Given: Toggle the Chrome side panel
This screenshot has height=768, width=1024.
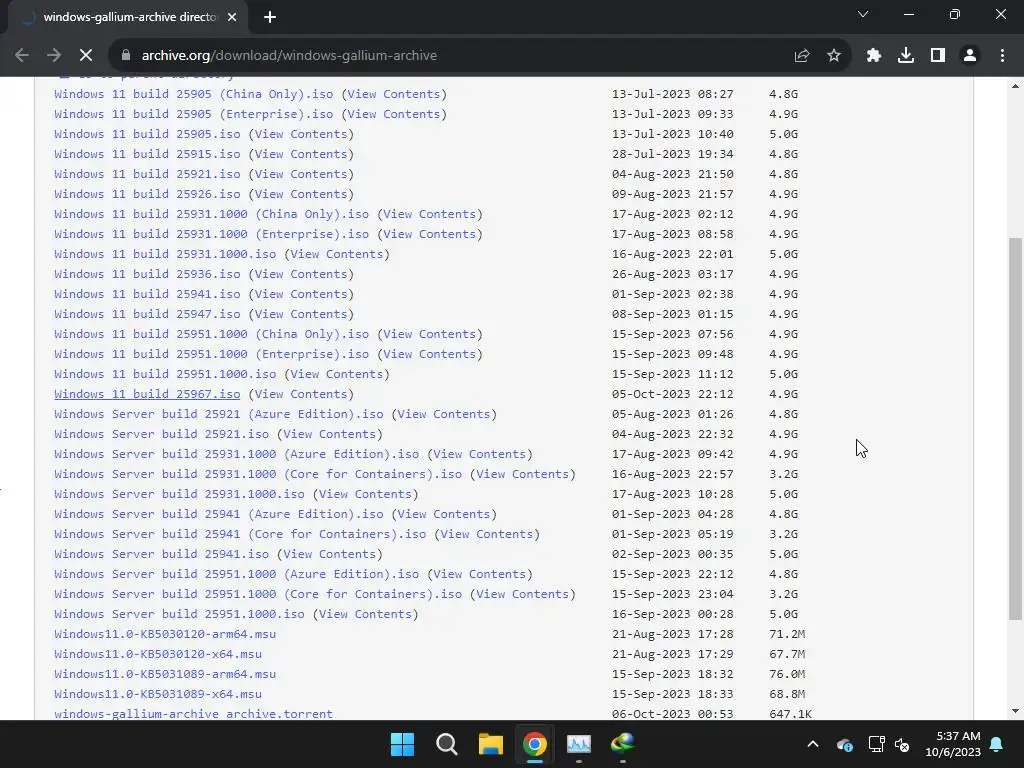Looking at the screenshot, I should point(938,56).
